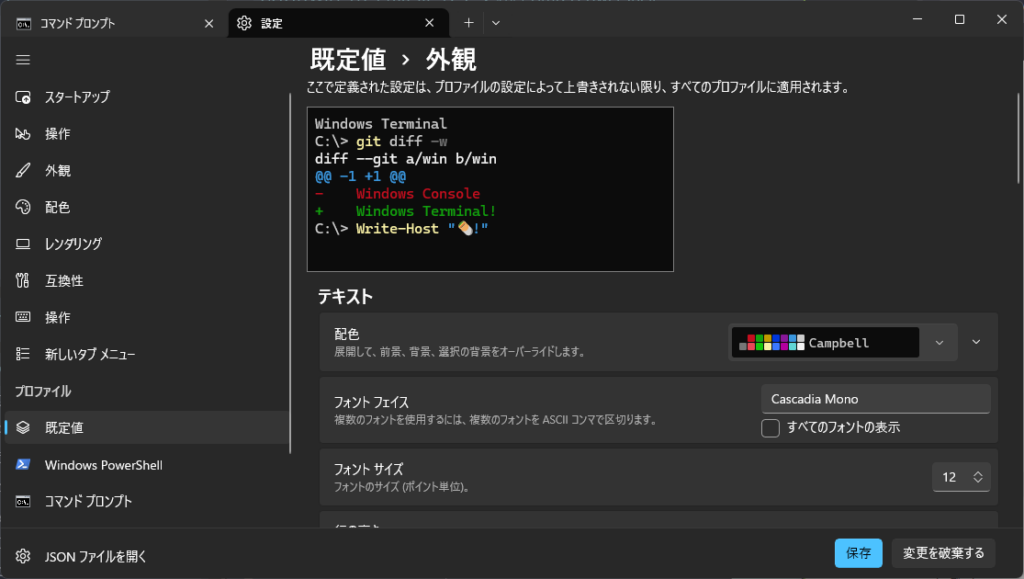The height and width of the screenshot is (579, 1024).
Task: Open the Campbell color scheme dropdown
Action: tap(938, 342)
